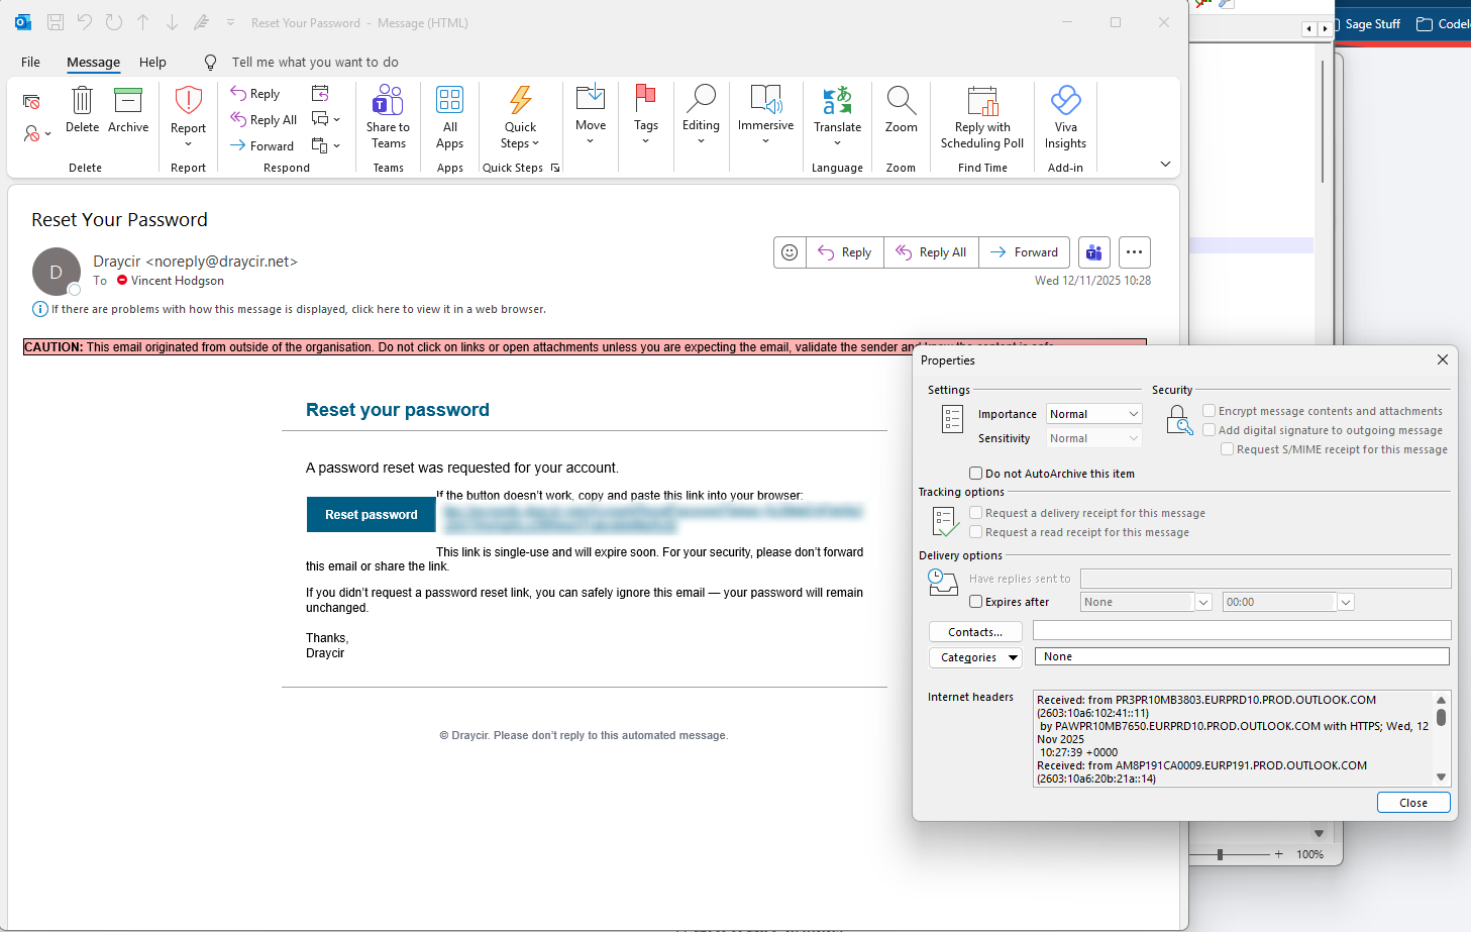Screen dimensions: 1471x932
Task: Click the Translate icon
Action: [x=837, y=100]
